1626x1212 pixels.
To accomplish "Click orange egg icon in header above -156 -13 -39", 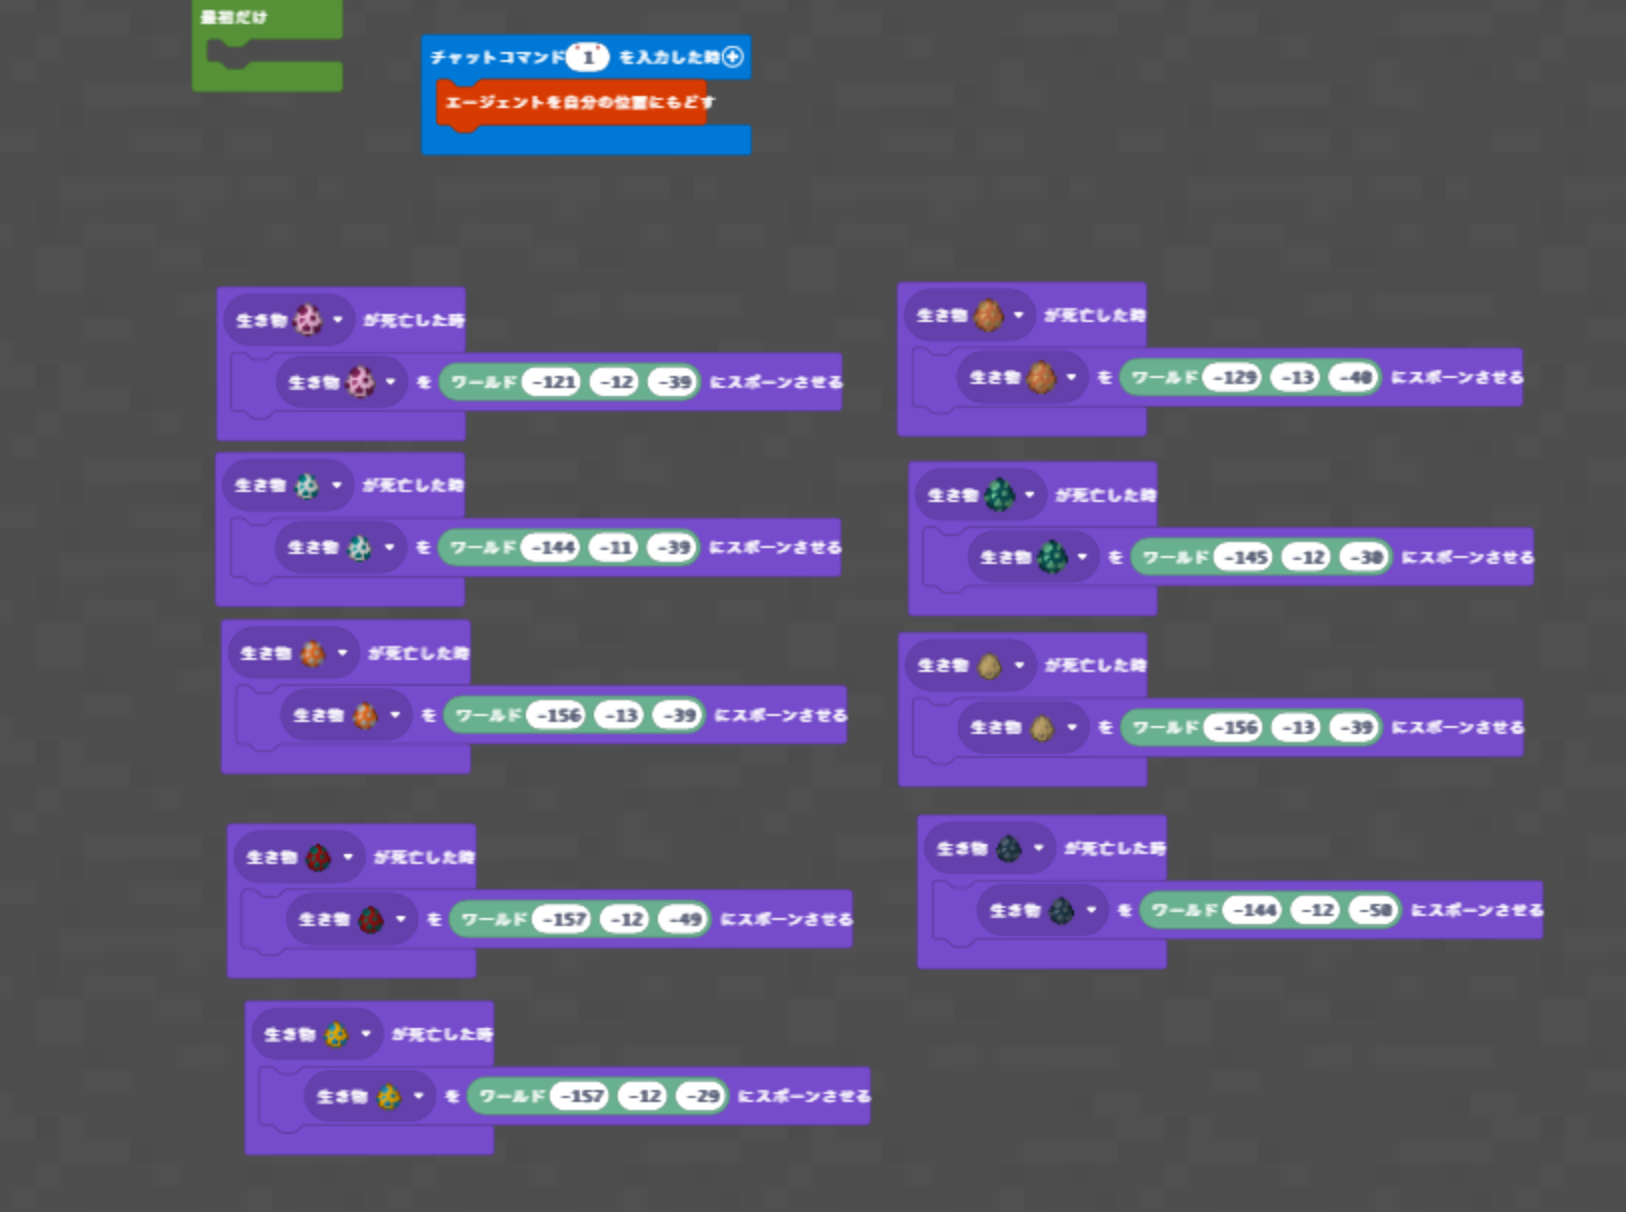I will (312, 654).
